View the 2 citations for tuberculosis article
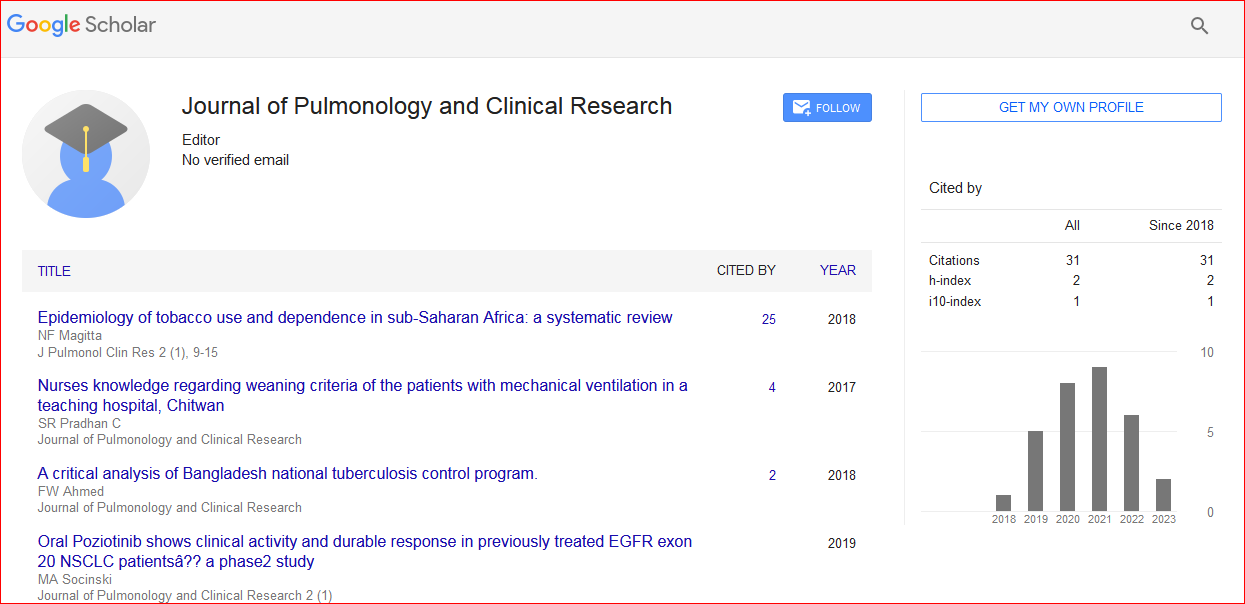Viewport: 1245px width, 604px height. [771, 476]
